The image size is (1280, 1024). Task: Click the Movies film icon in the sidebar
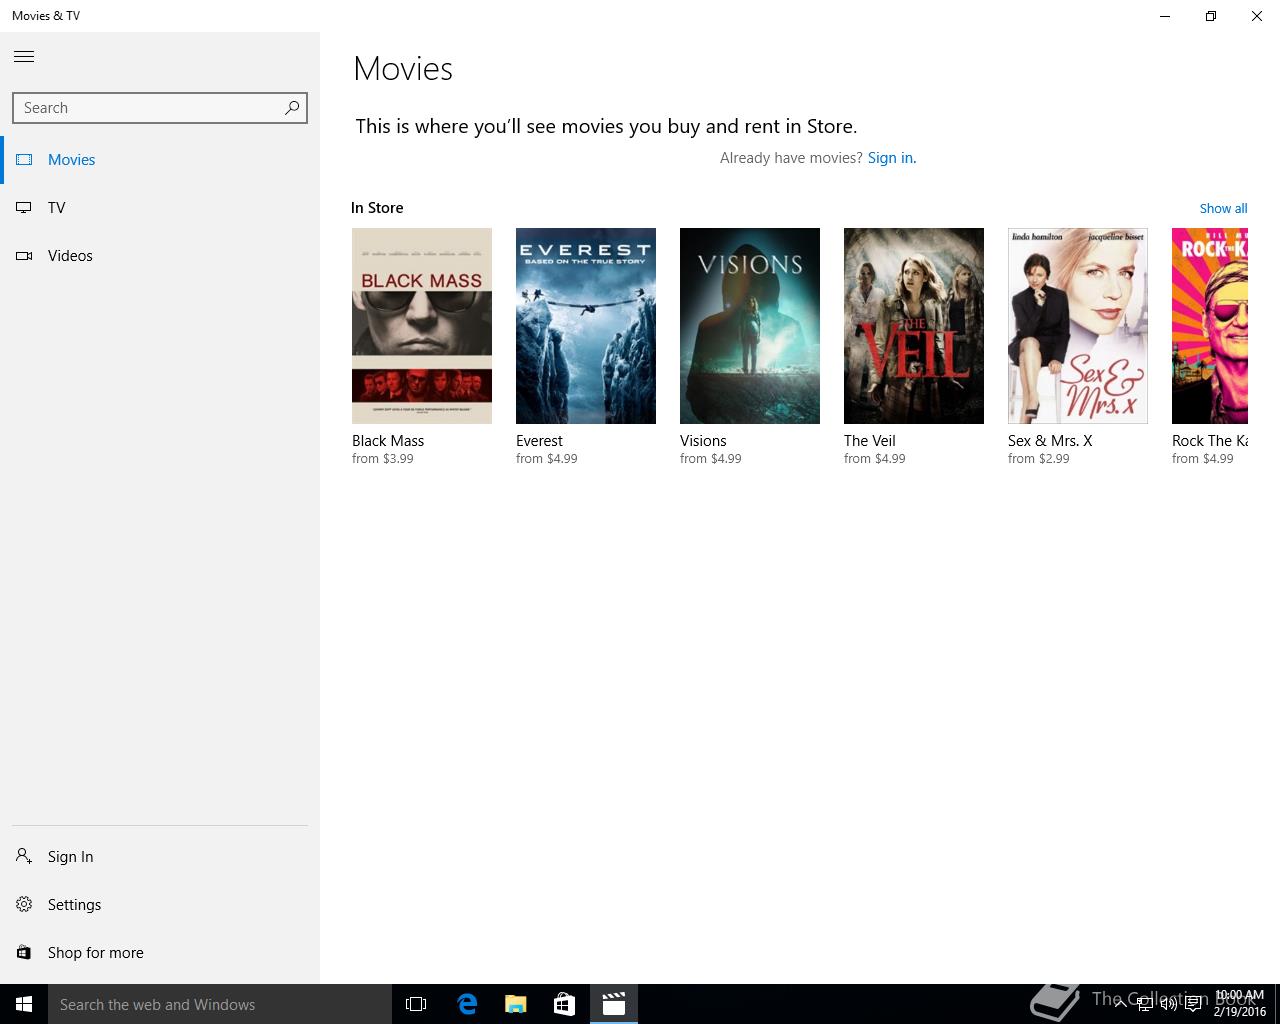pos(24,159)
